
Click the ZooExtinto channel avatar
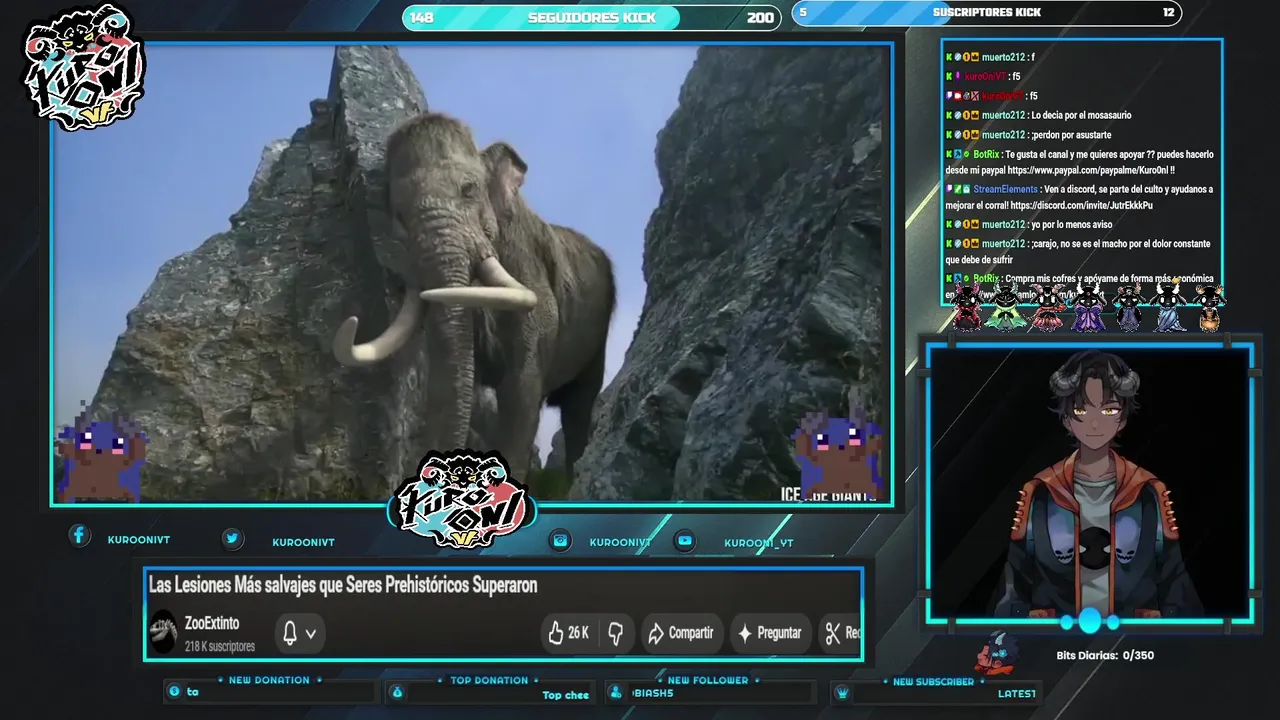tap(163, 632)
